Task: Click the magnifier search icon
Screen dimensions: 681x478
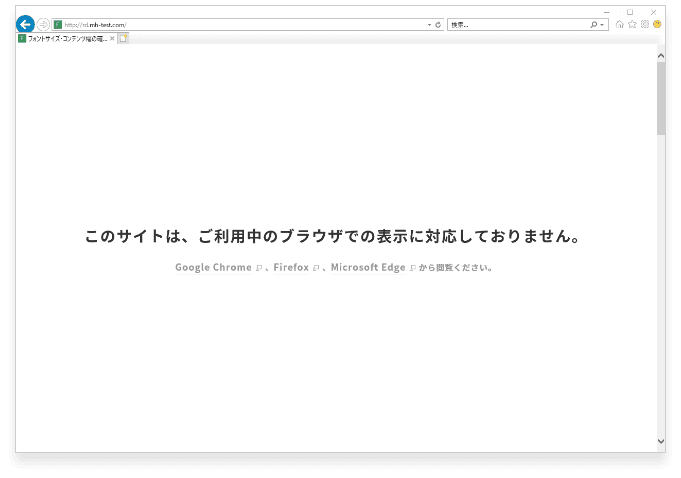Action: [x=593, y=25]
